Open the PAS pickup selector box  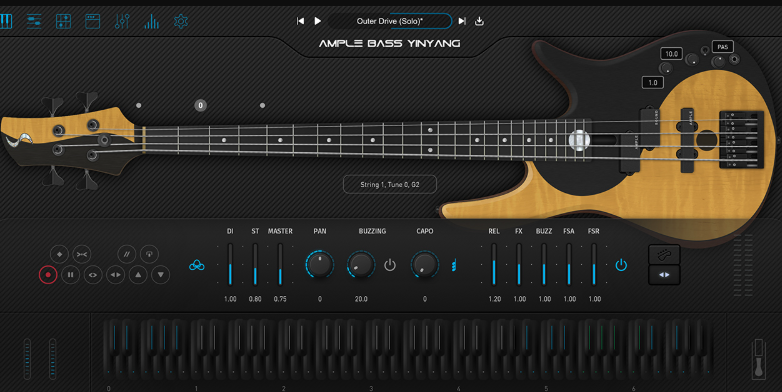pos(723,47)
